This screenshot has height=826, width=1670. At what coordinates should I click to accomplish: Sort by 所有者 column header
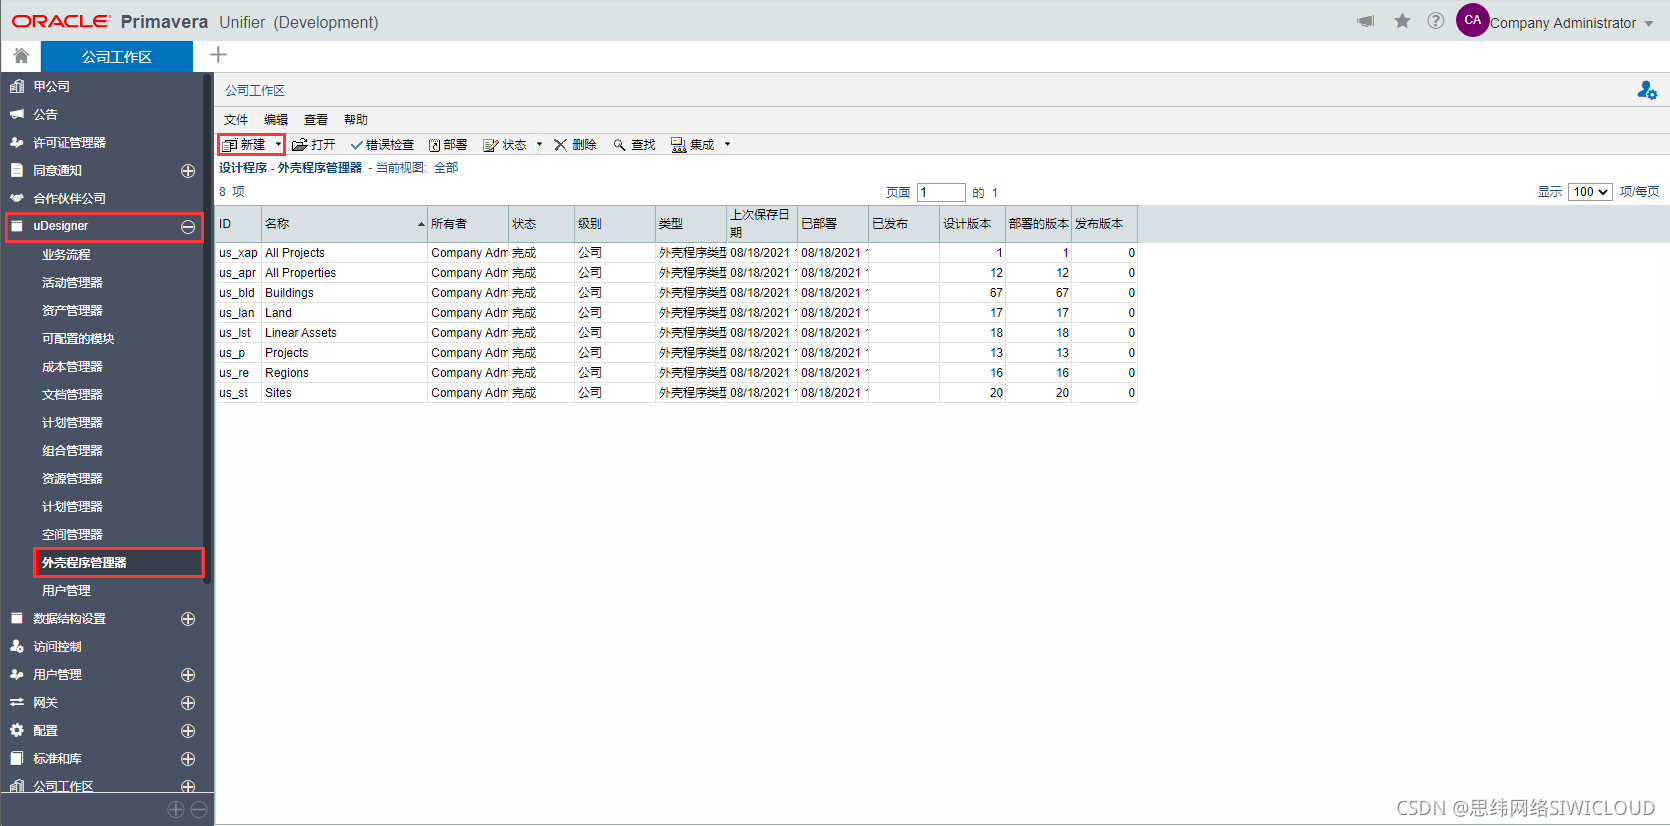pyautogui.click(x=468, y=224)
